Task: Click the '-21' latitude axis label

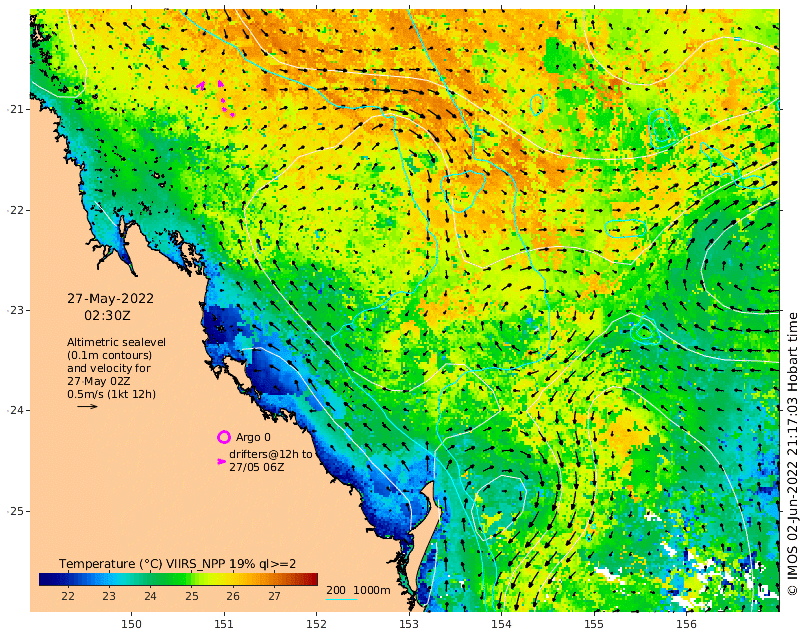Action: [14, 109]
